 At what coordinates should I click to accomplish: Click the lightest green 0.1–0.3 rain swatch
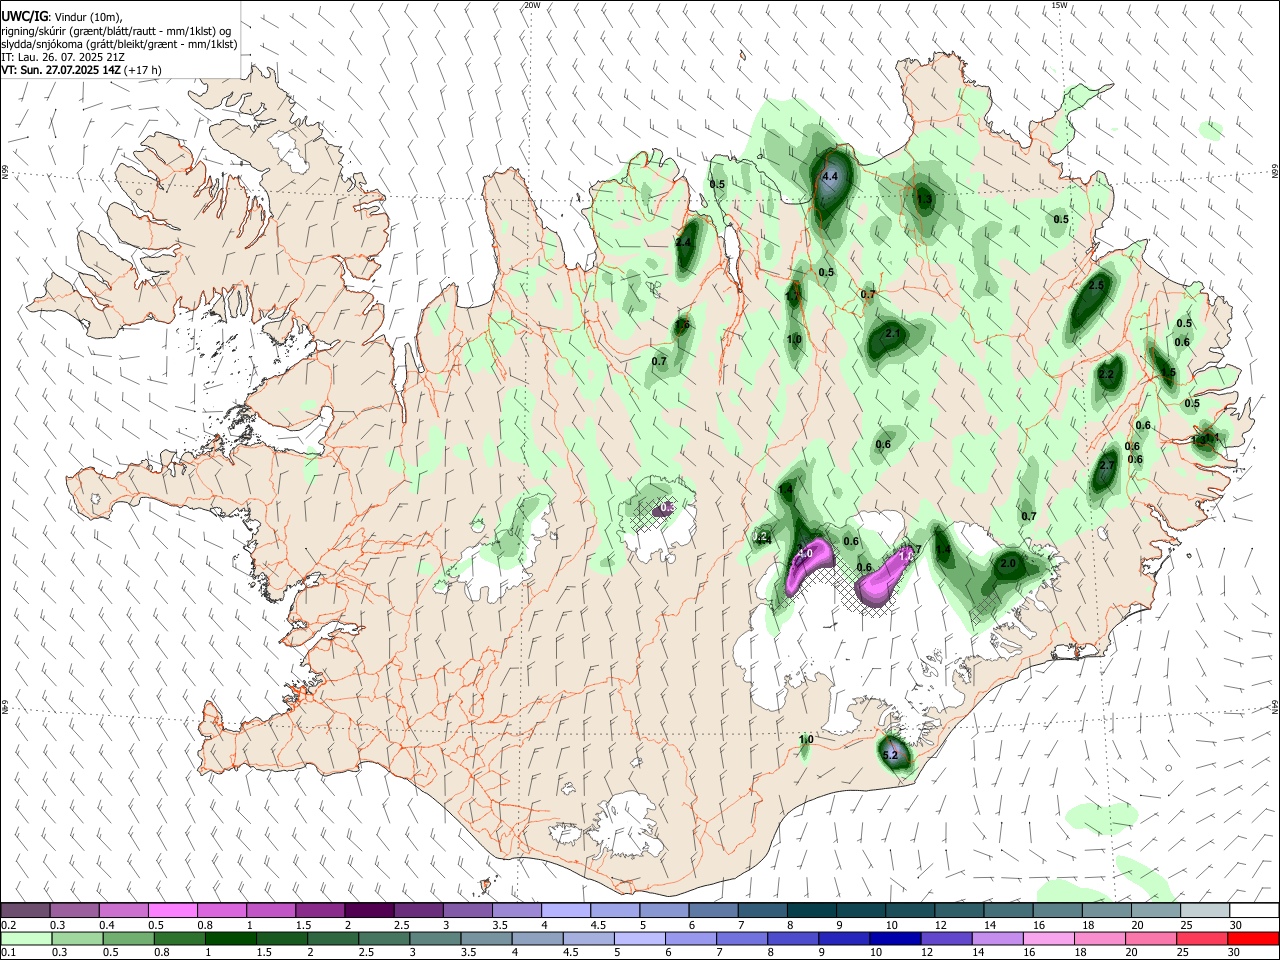pyautogui.click(x=27, y=938)
